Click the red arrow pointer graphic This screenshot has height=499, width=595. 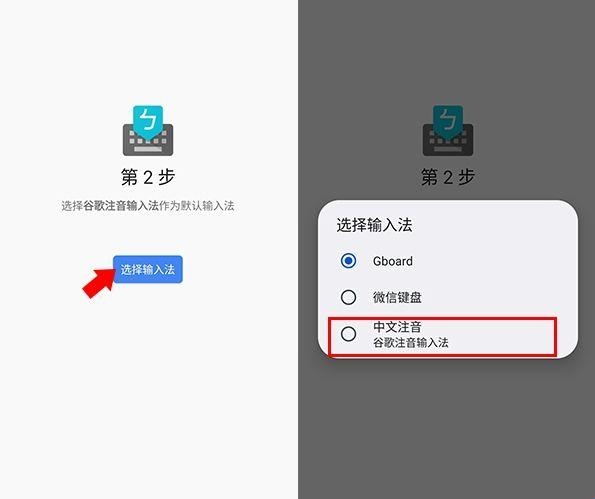point(99,283)
